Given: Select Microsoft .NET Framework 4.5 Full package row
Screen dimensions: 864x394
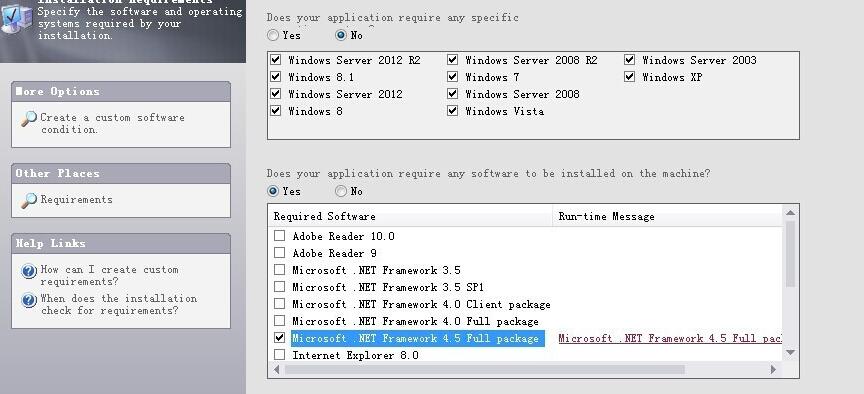Looking at the screenshot, I should (x=418, y=338).
